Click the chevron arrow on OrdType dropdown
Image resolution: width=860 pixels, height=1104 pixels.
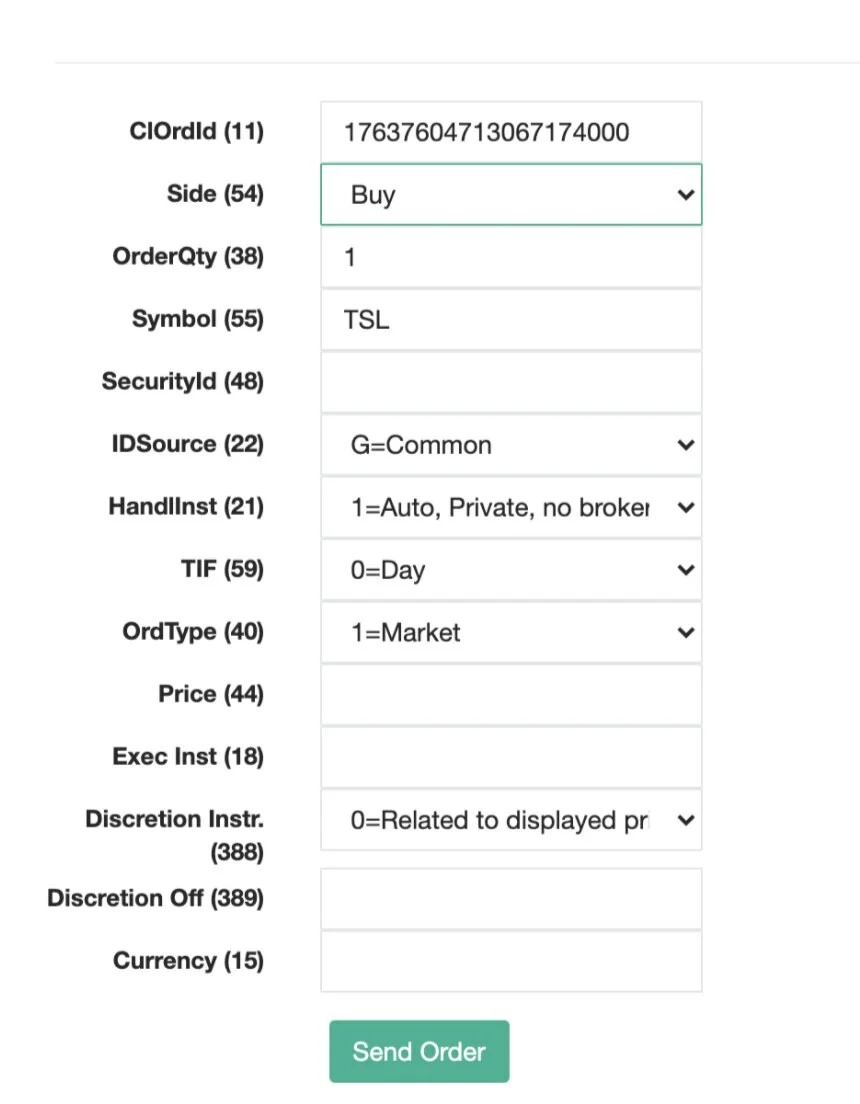tap(685, 633)
